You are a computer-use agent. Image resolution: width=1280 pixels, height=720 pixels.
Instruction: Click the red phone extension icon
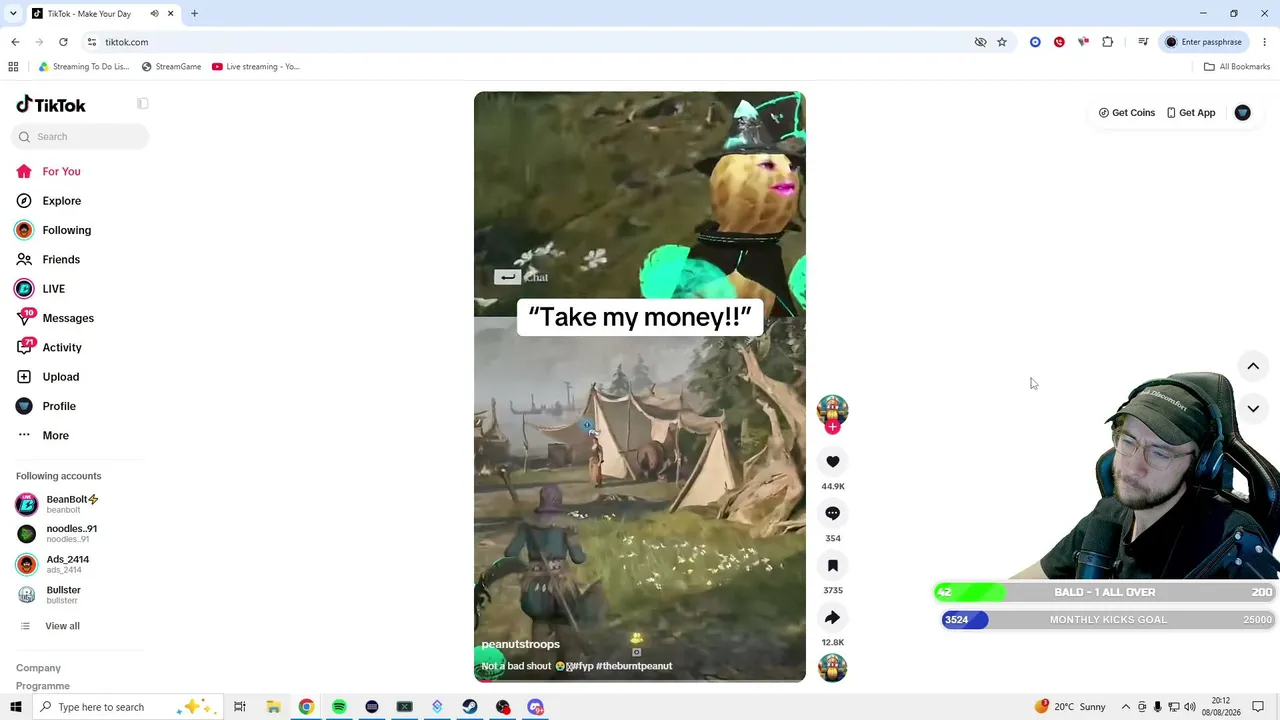[1059, 42]
